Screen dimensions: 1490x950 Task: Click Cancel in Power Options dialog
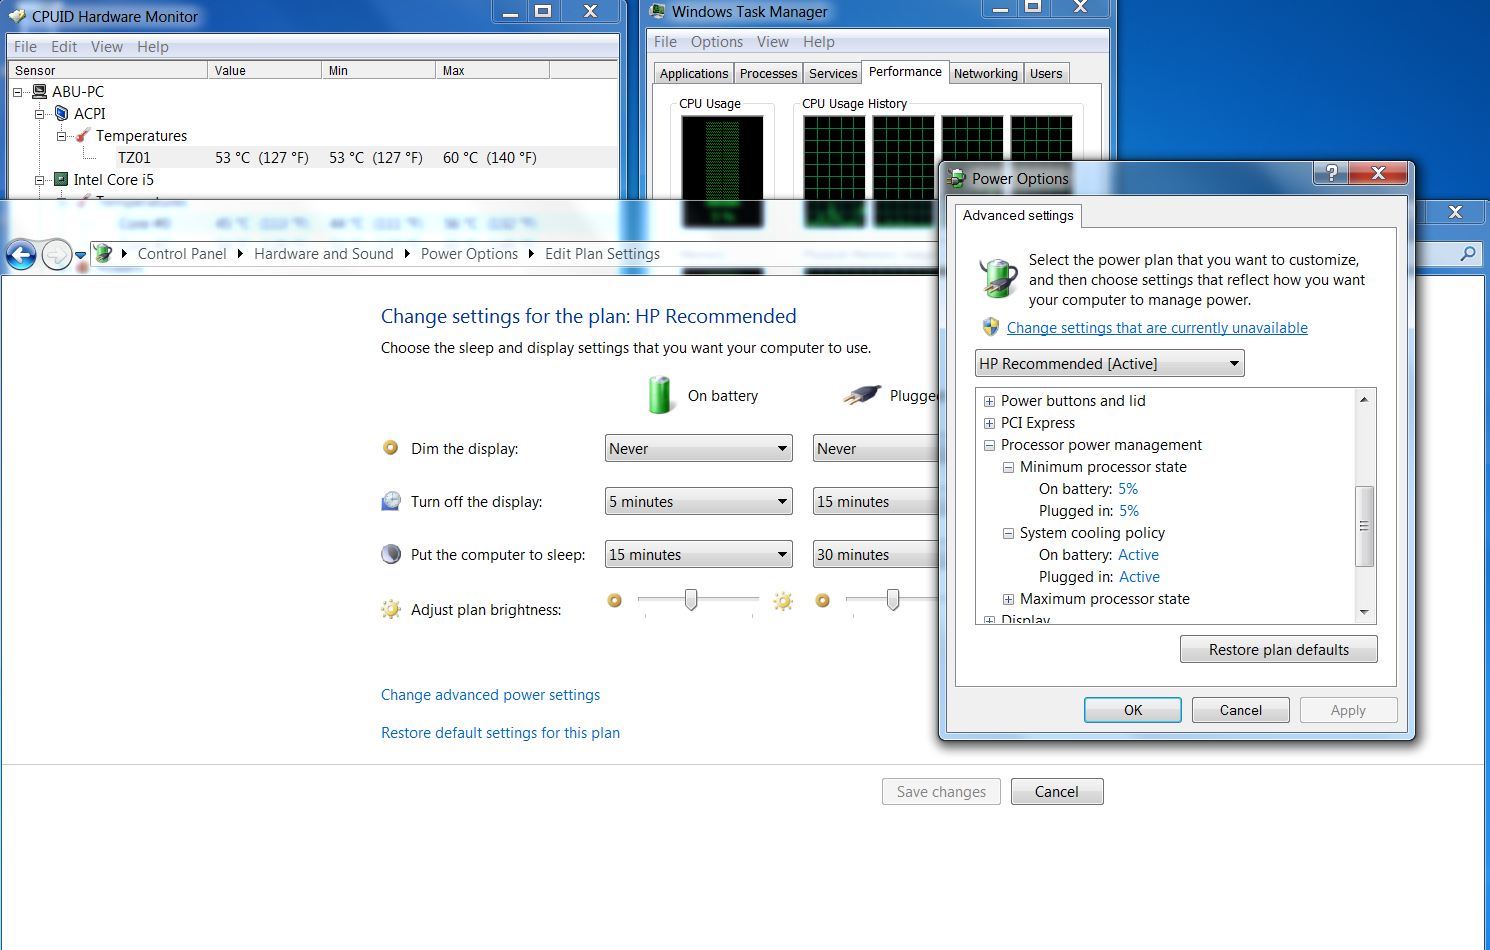1241,710
